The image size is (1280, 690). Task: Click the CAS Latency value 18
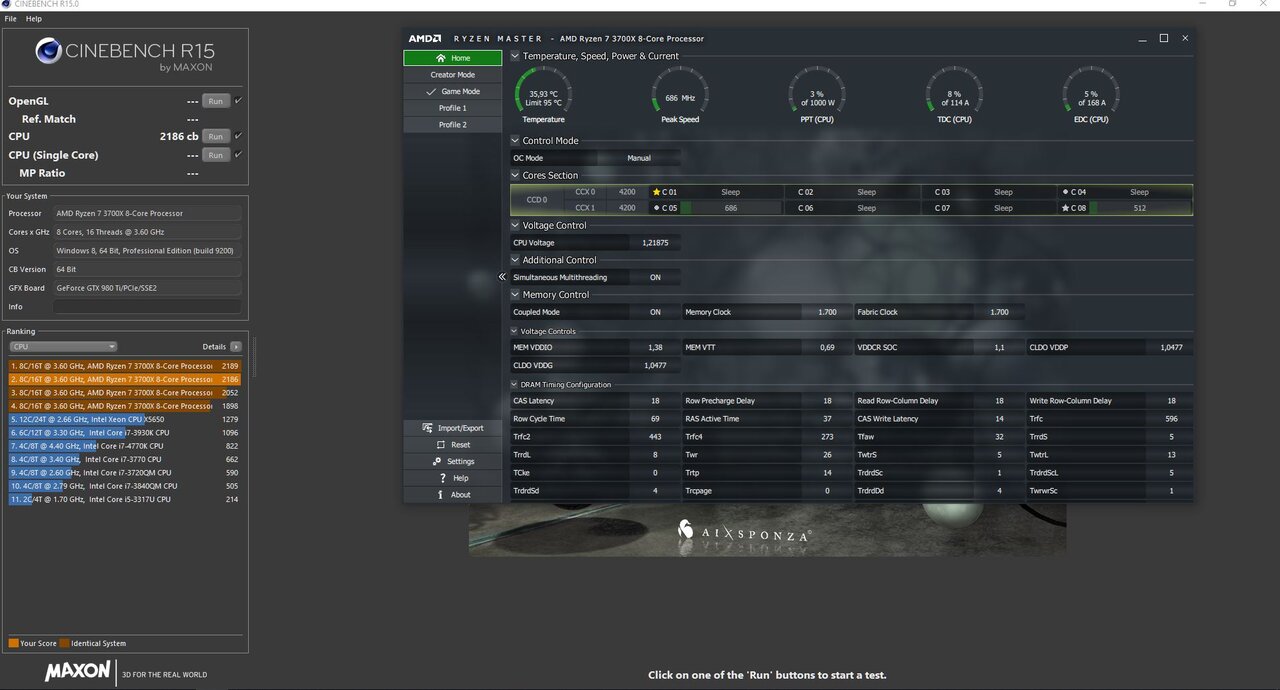coord(655,401)
